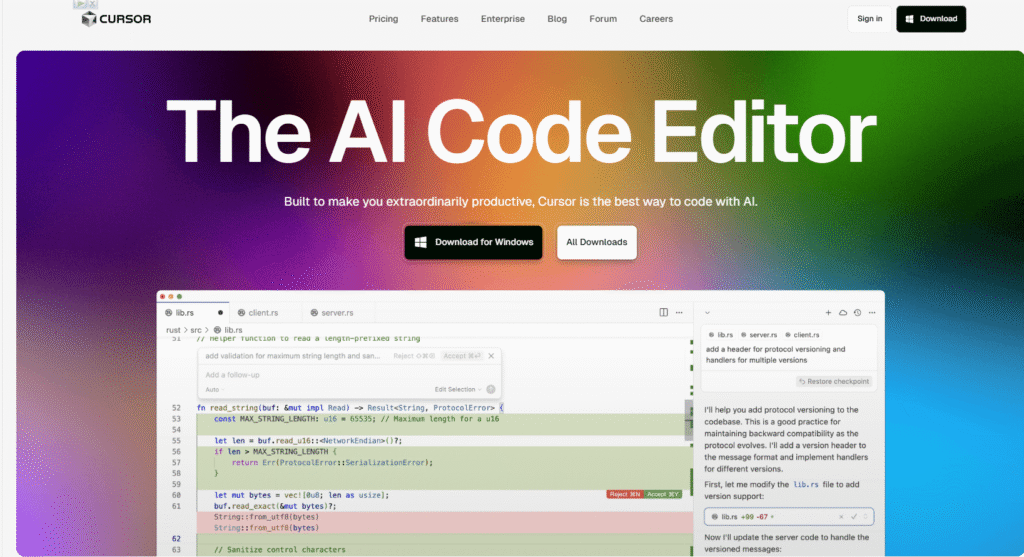1024x557 pixels.
Task: Open chat panel ellipsis menu
Action: (872, 312)
